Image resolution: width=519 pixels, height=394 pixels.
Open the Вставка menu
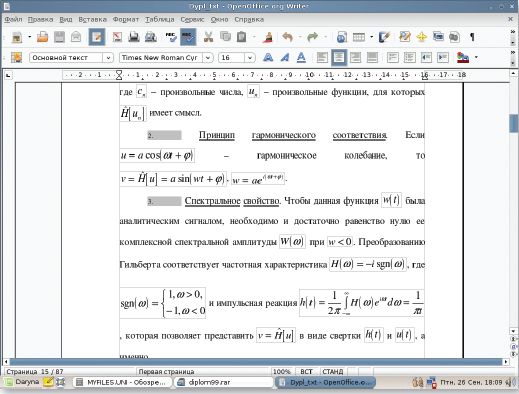coord(92,19)
